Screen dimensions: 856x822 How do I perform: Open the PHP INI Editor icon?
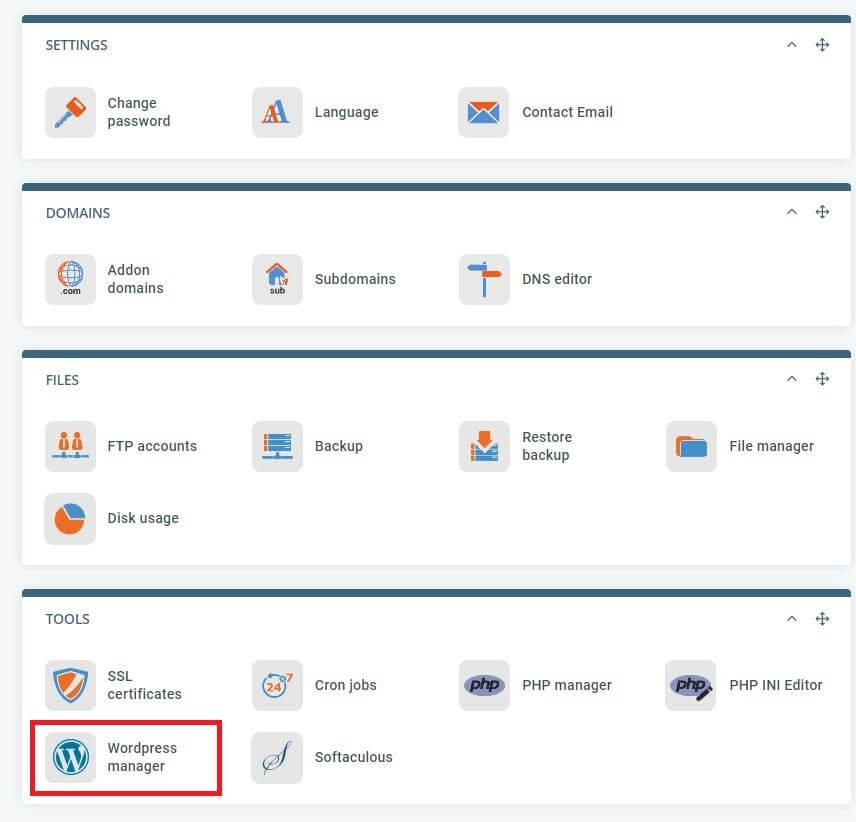691,686
